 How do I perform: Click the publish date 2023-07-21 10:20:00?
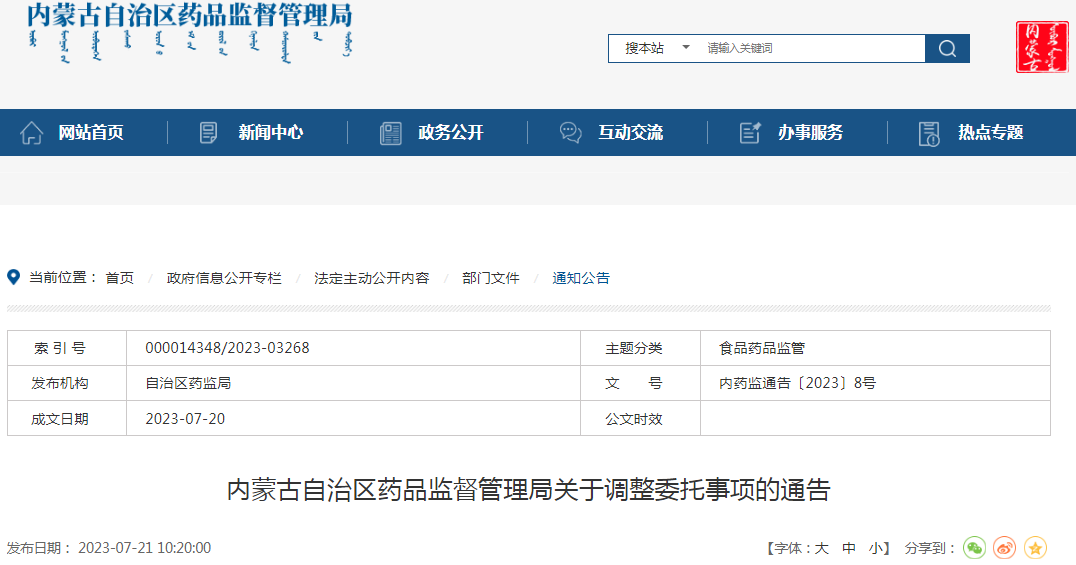pyautogui.click(x=144, y=548)
